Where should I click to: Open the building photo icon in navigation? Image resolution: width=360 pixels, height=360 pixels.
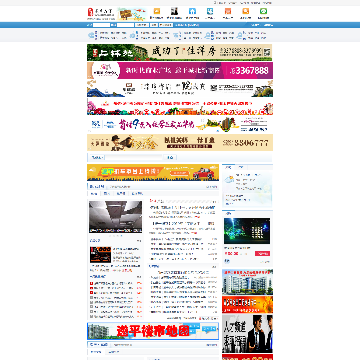(x=174, y=11)
